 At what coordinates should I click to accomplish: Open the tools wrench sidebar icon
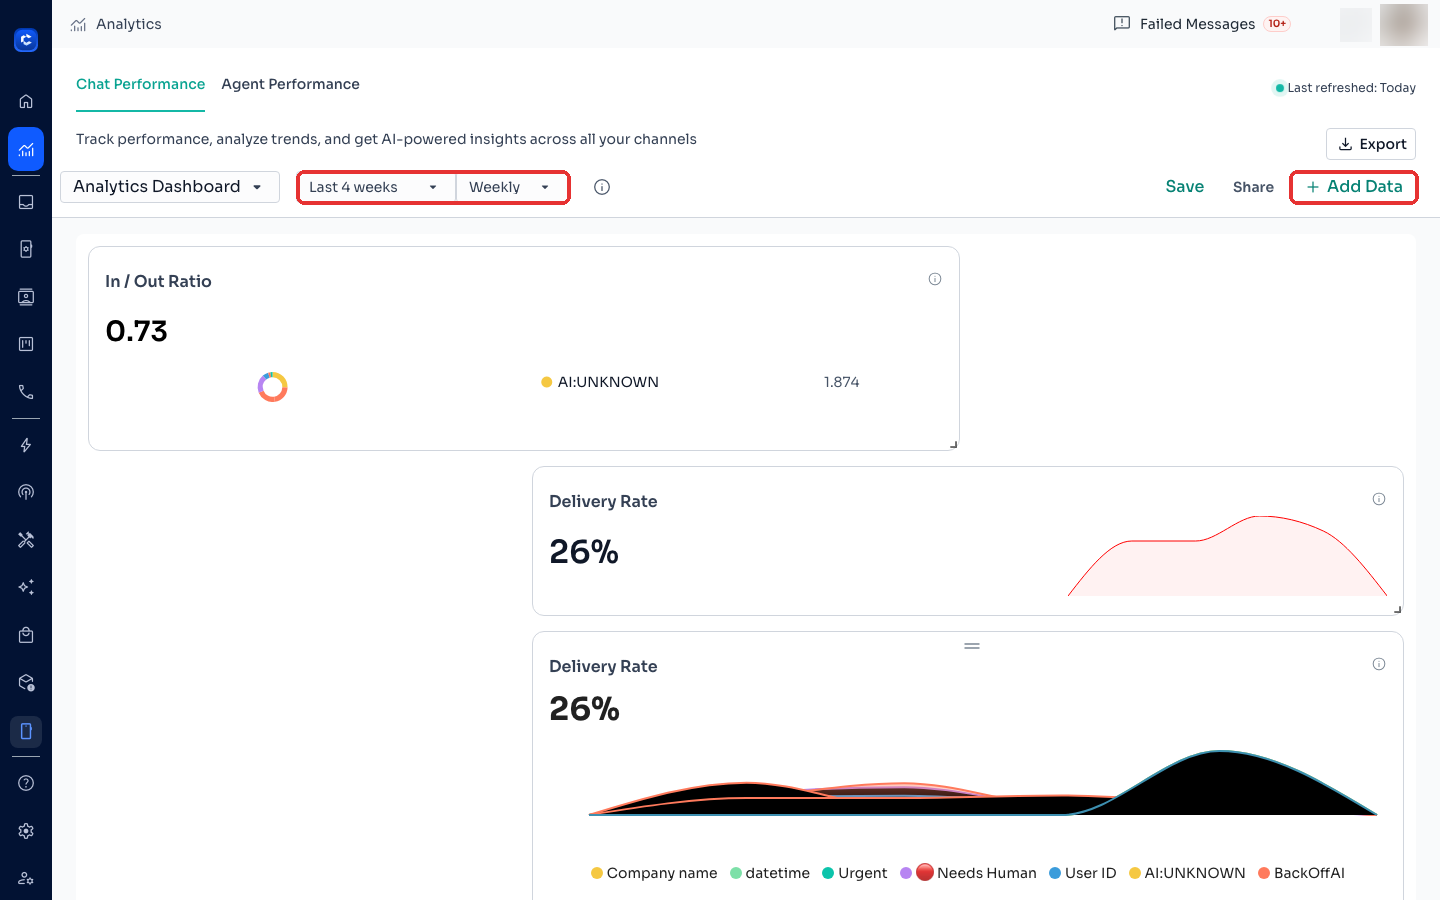pos(26,540)
